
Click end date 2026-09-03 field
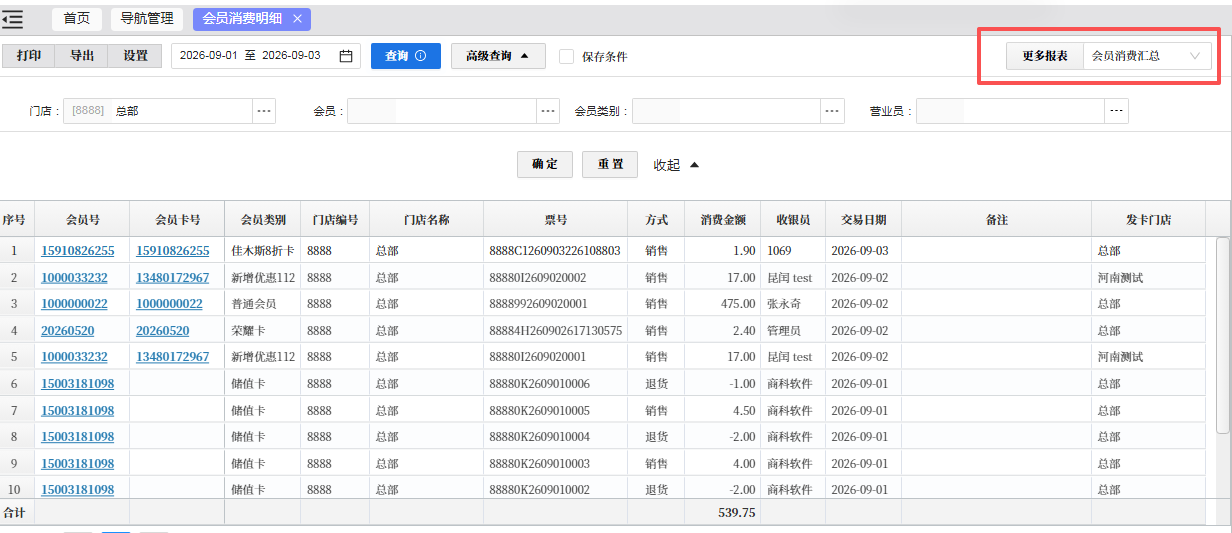pos(291,56)
